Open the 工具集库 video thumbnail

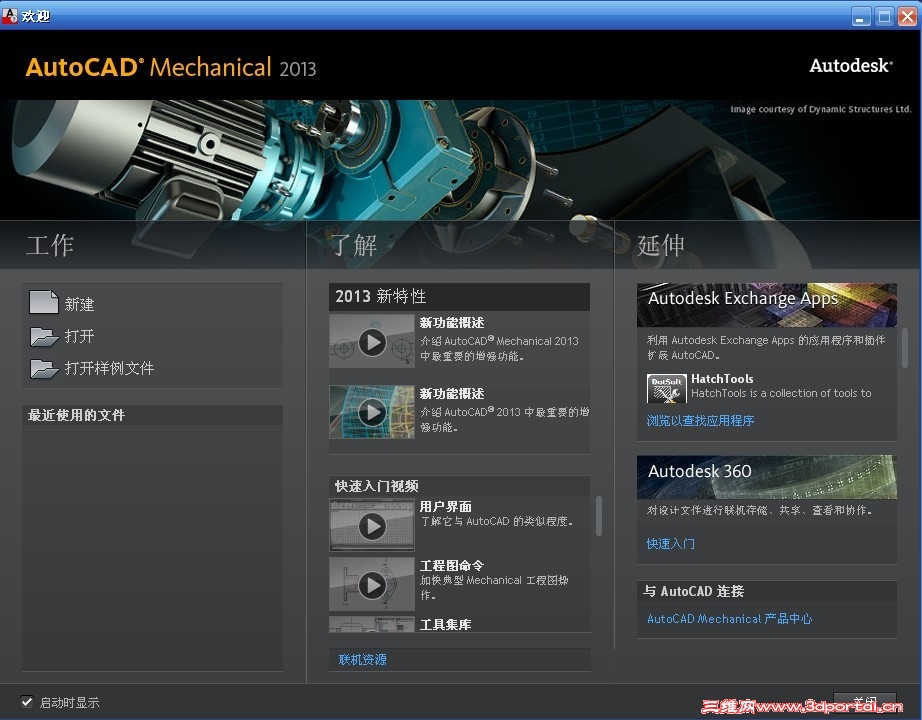[372, 625]
